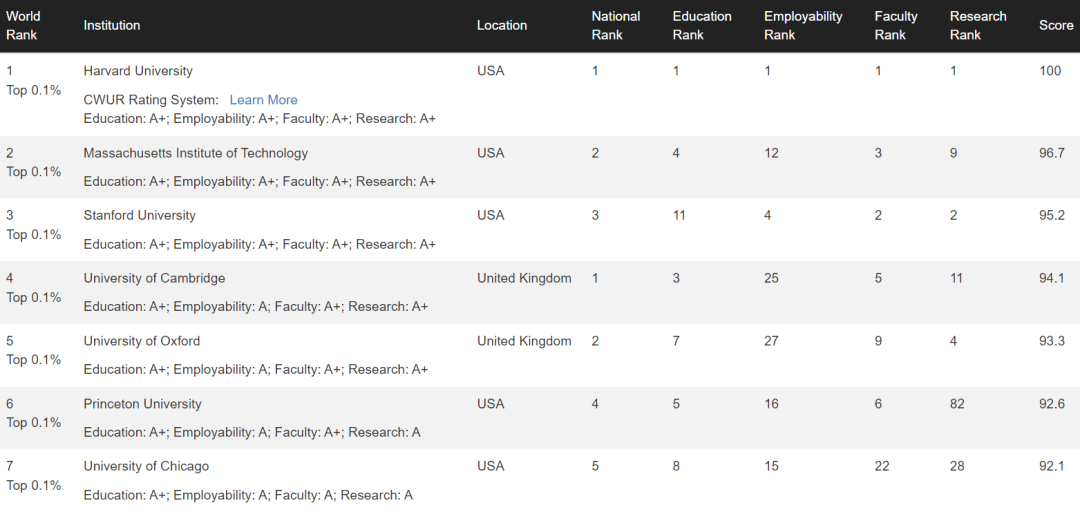Click Massachusetts Institute of Technology name

(x=196, y=153)
